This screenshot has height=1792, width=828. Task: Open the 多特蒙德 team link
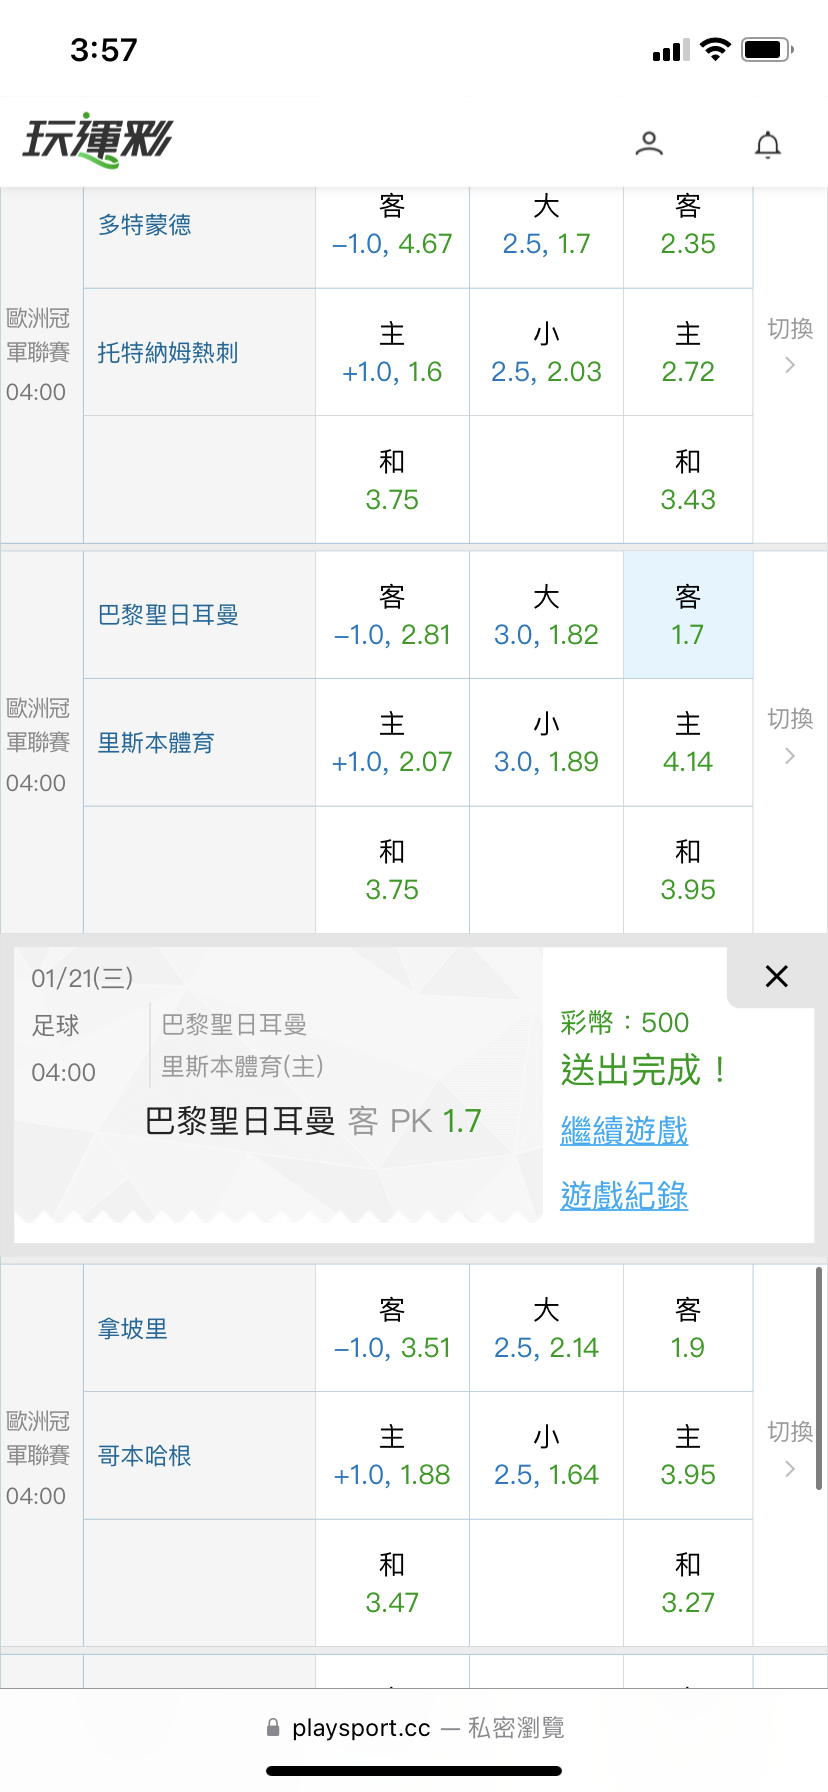point(145,225)
